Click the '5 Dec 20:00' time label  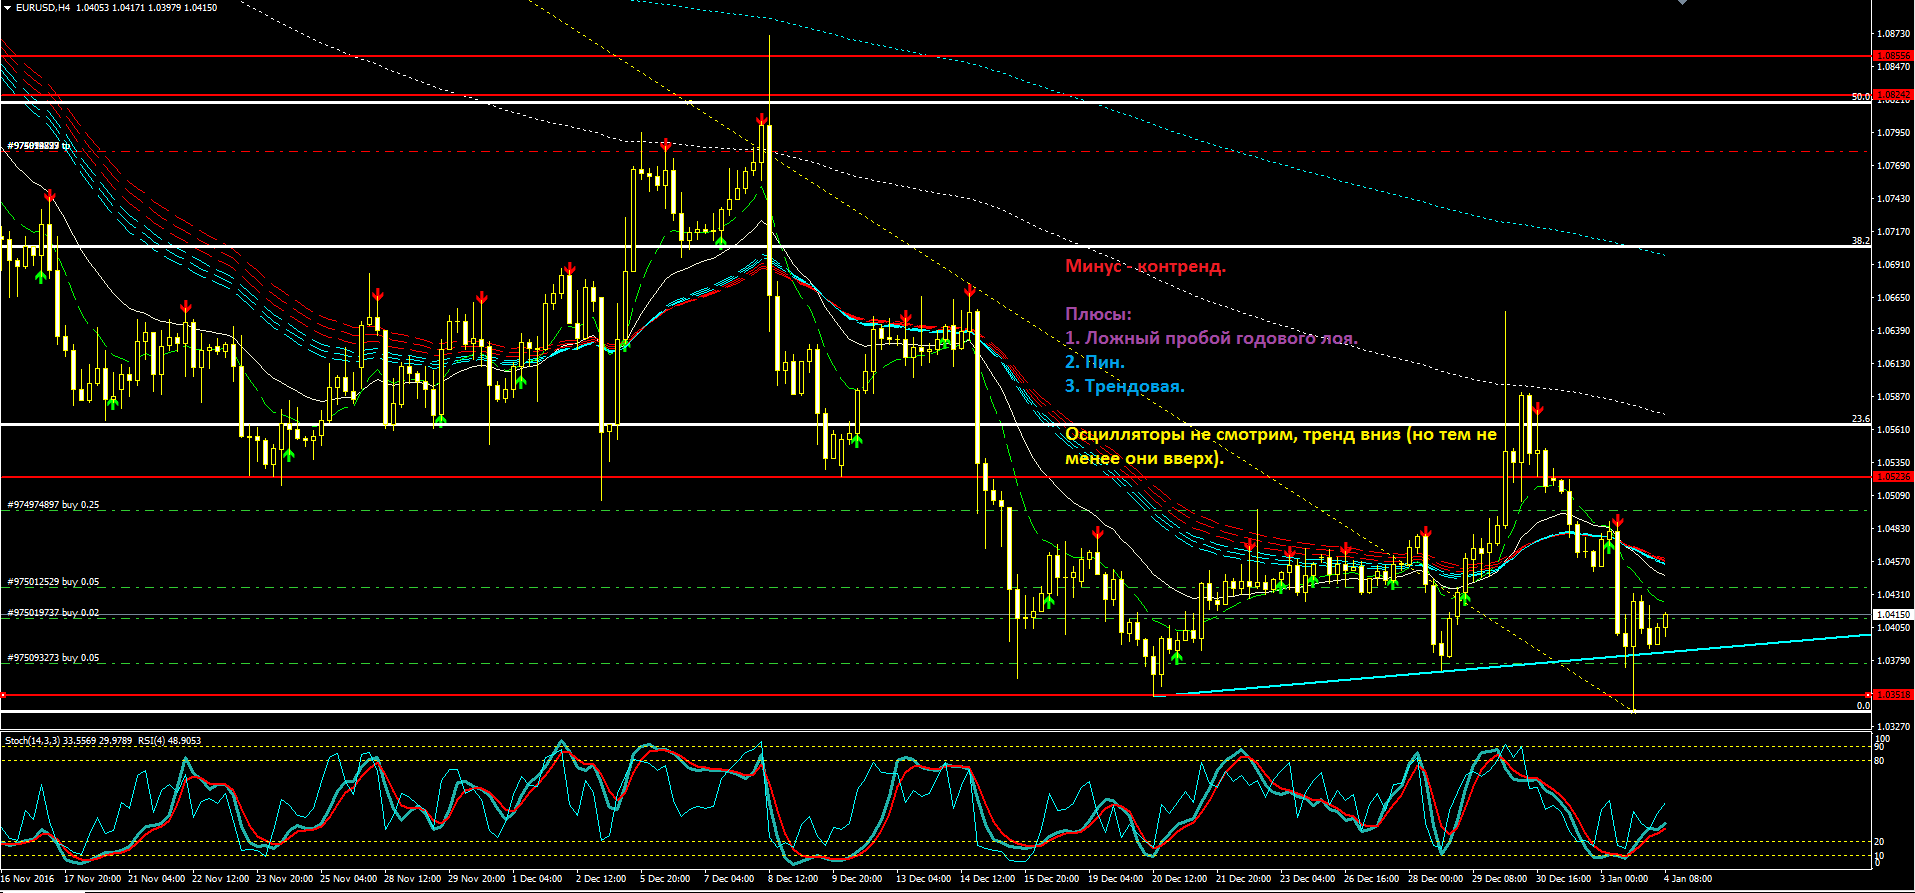665,879
